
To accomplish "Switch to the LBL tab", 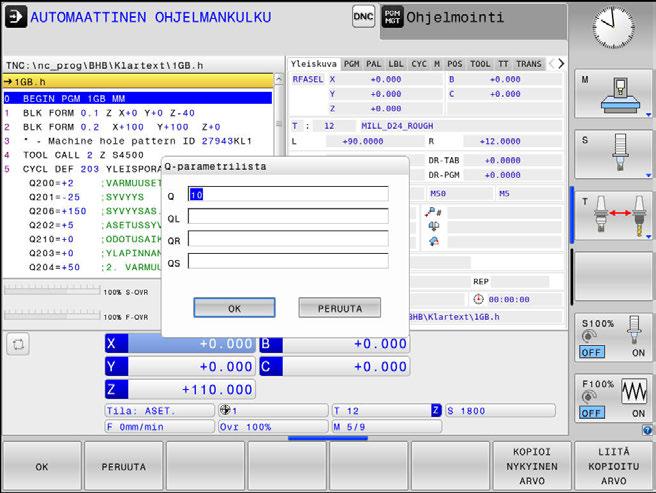I will (x=396, y=64).
